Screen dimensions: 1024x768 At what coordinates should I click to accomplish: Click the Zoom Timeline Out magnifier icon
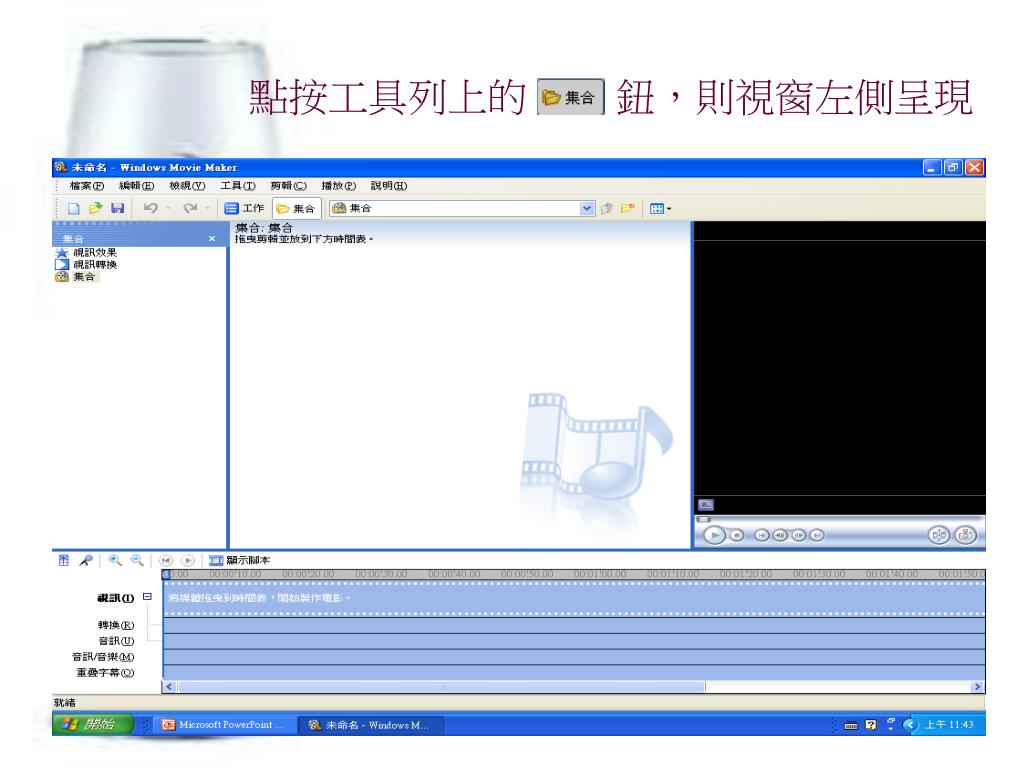[x=136, y=560]
